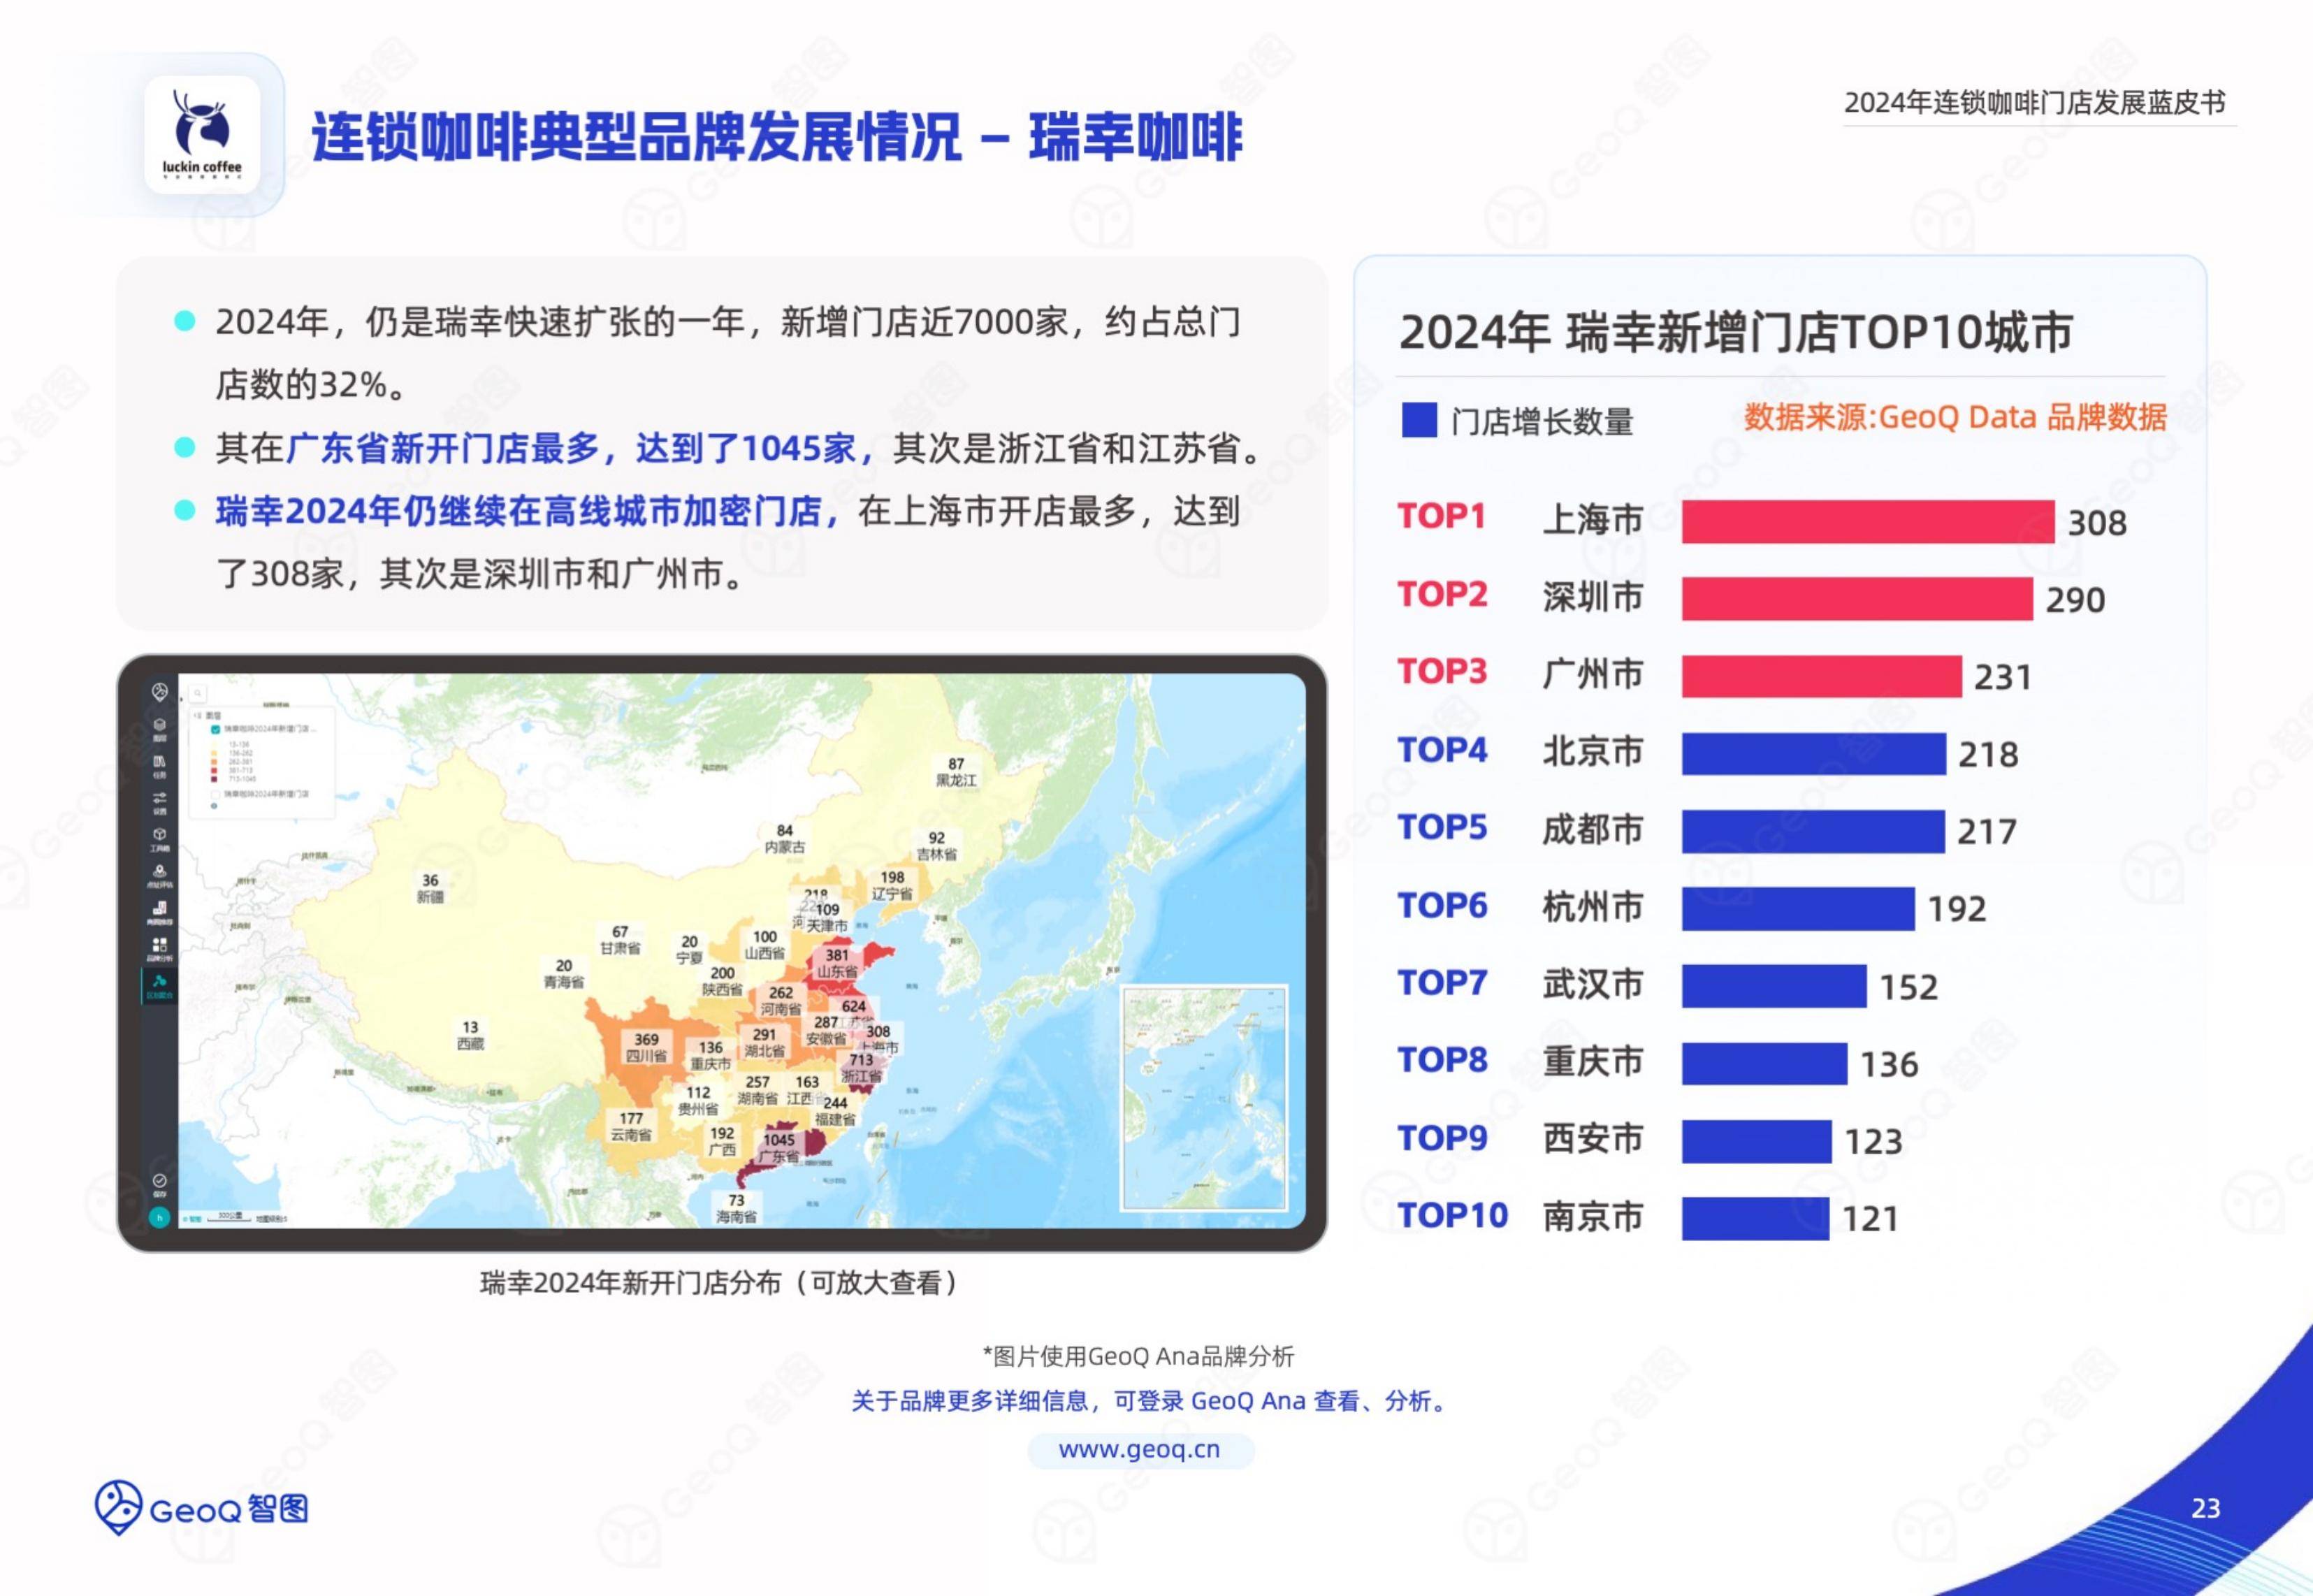Click the TOP10 rank label
The height and width of the screenshot is (1596, 2313).
point(1452,1215)
